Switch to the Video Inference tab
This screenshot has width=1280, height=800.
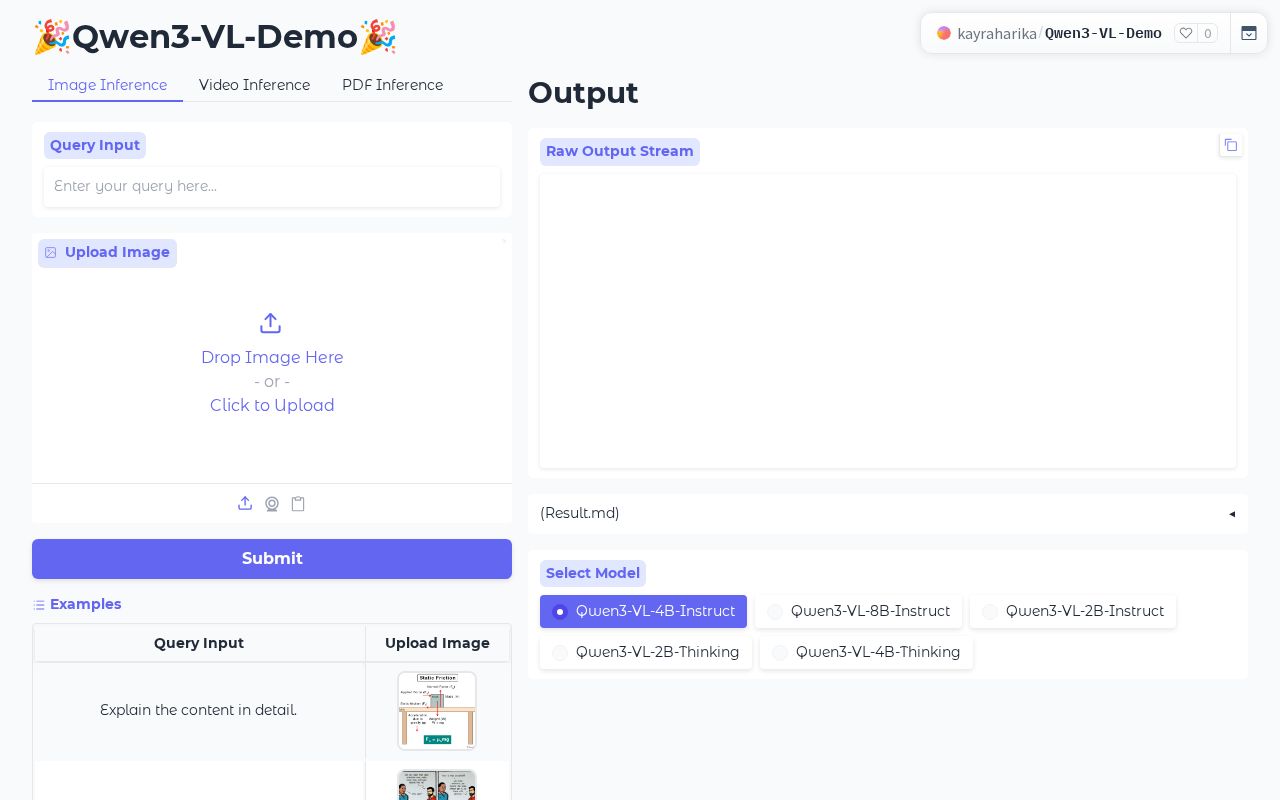[254, 85]
